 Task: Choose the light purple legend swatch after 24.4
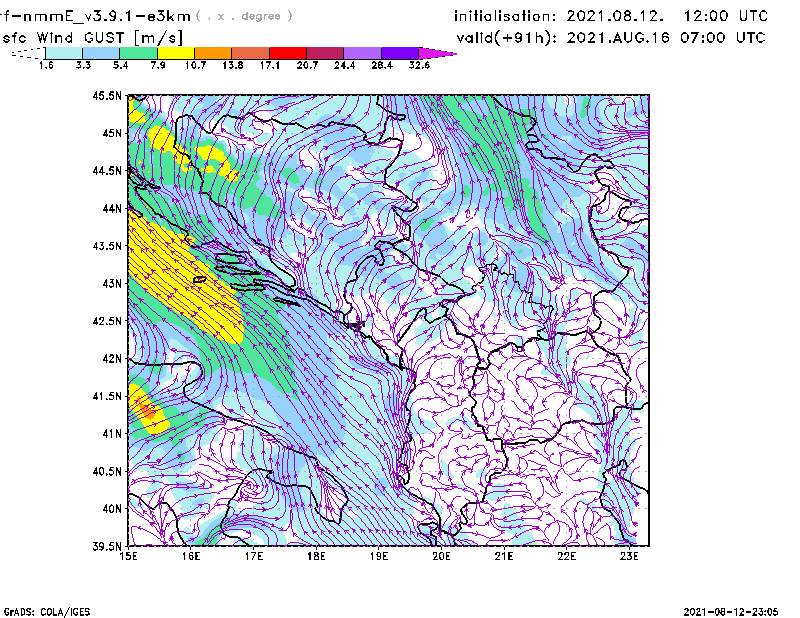coord(363,53)
